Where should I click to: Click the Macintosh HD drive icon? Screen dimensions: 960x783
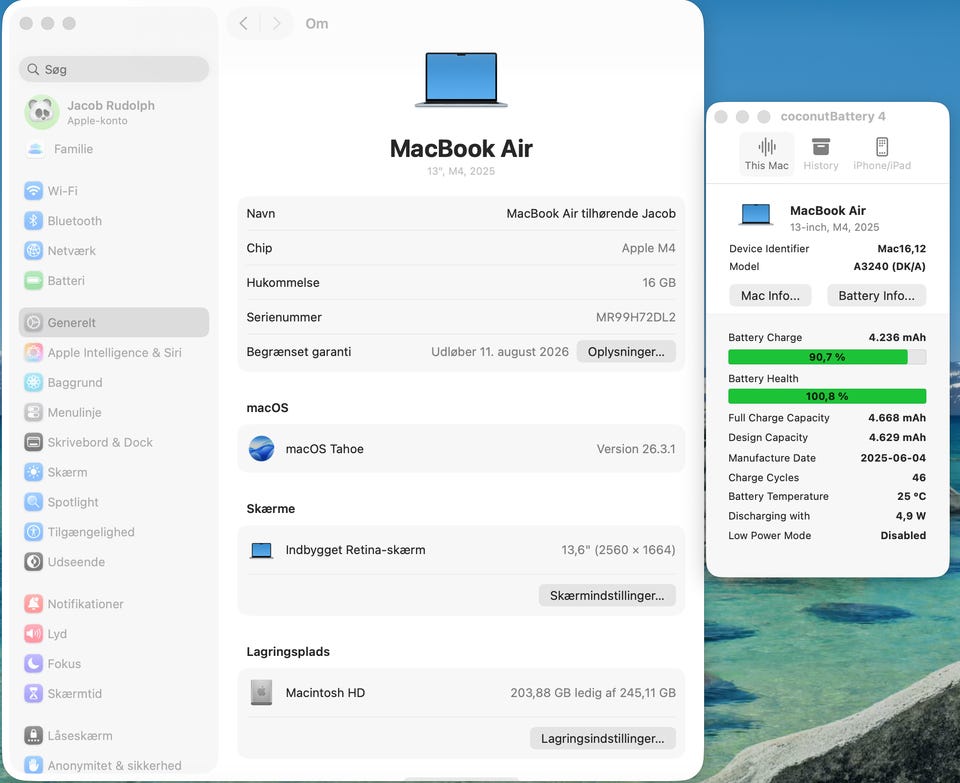tap(261, 692)
